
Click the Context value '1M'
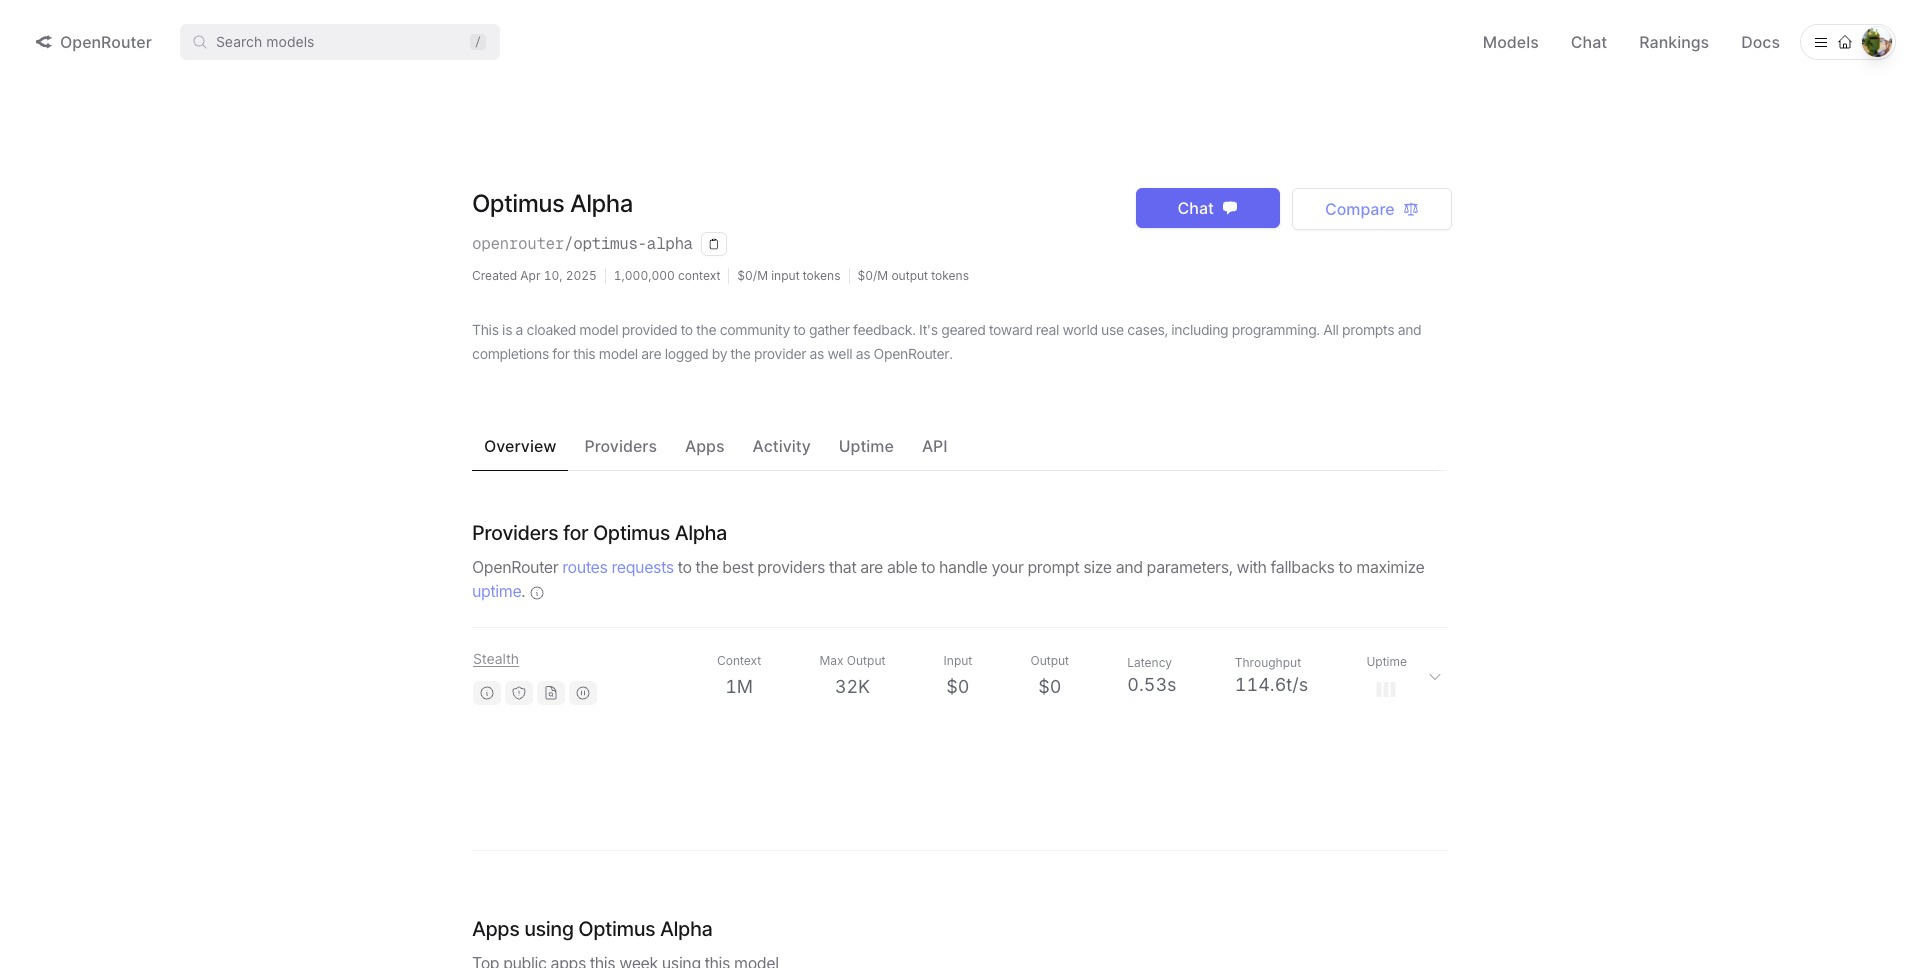[x=739, y=687]
